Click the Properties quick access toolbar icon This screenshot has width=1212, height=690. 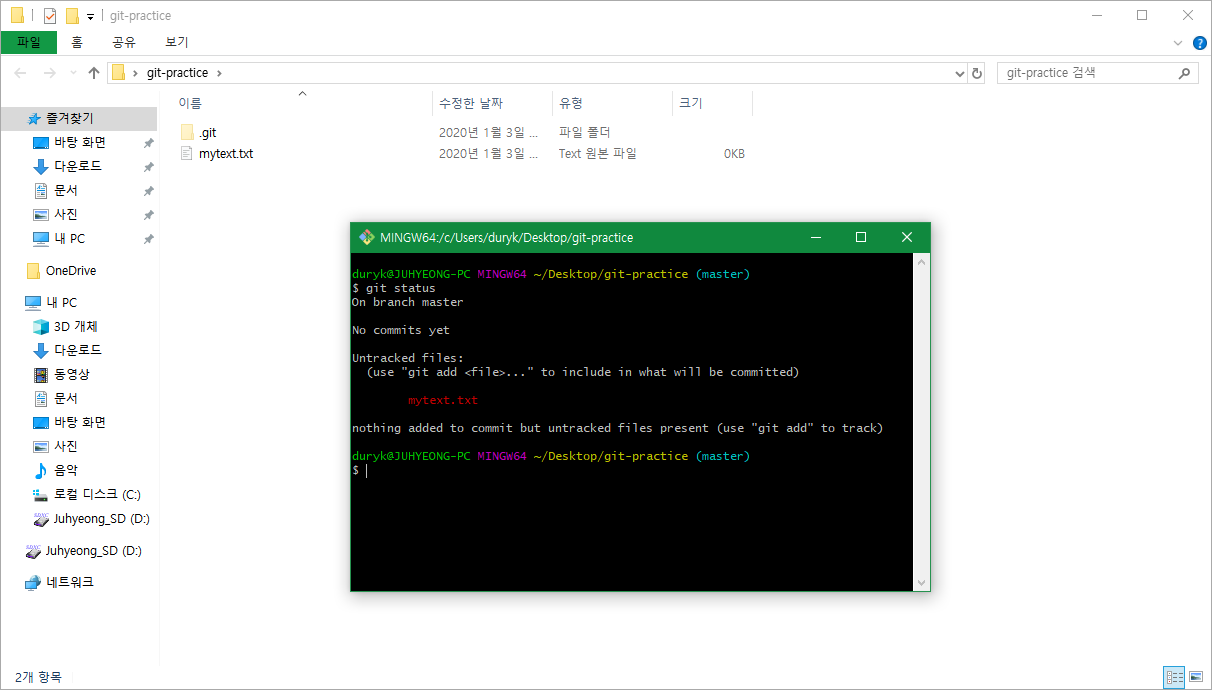point(50,16)
